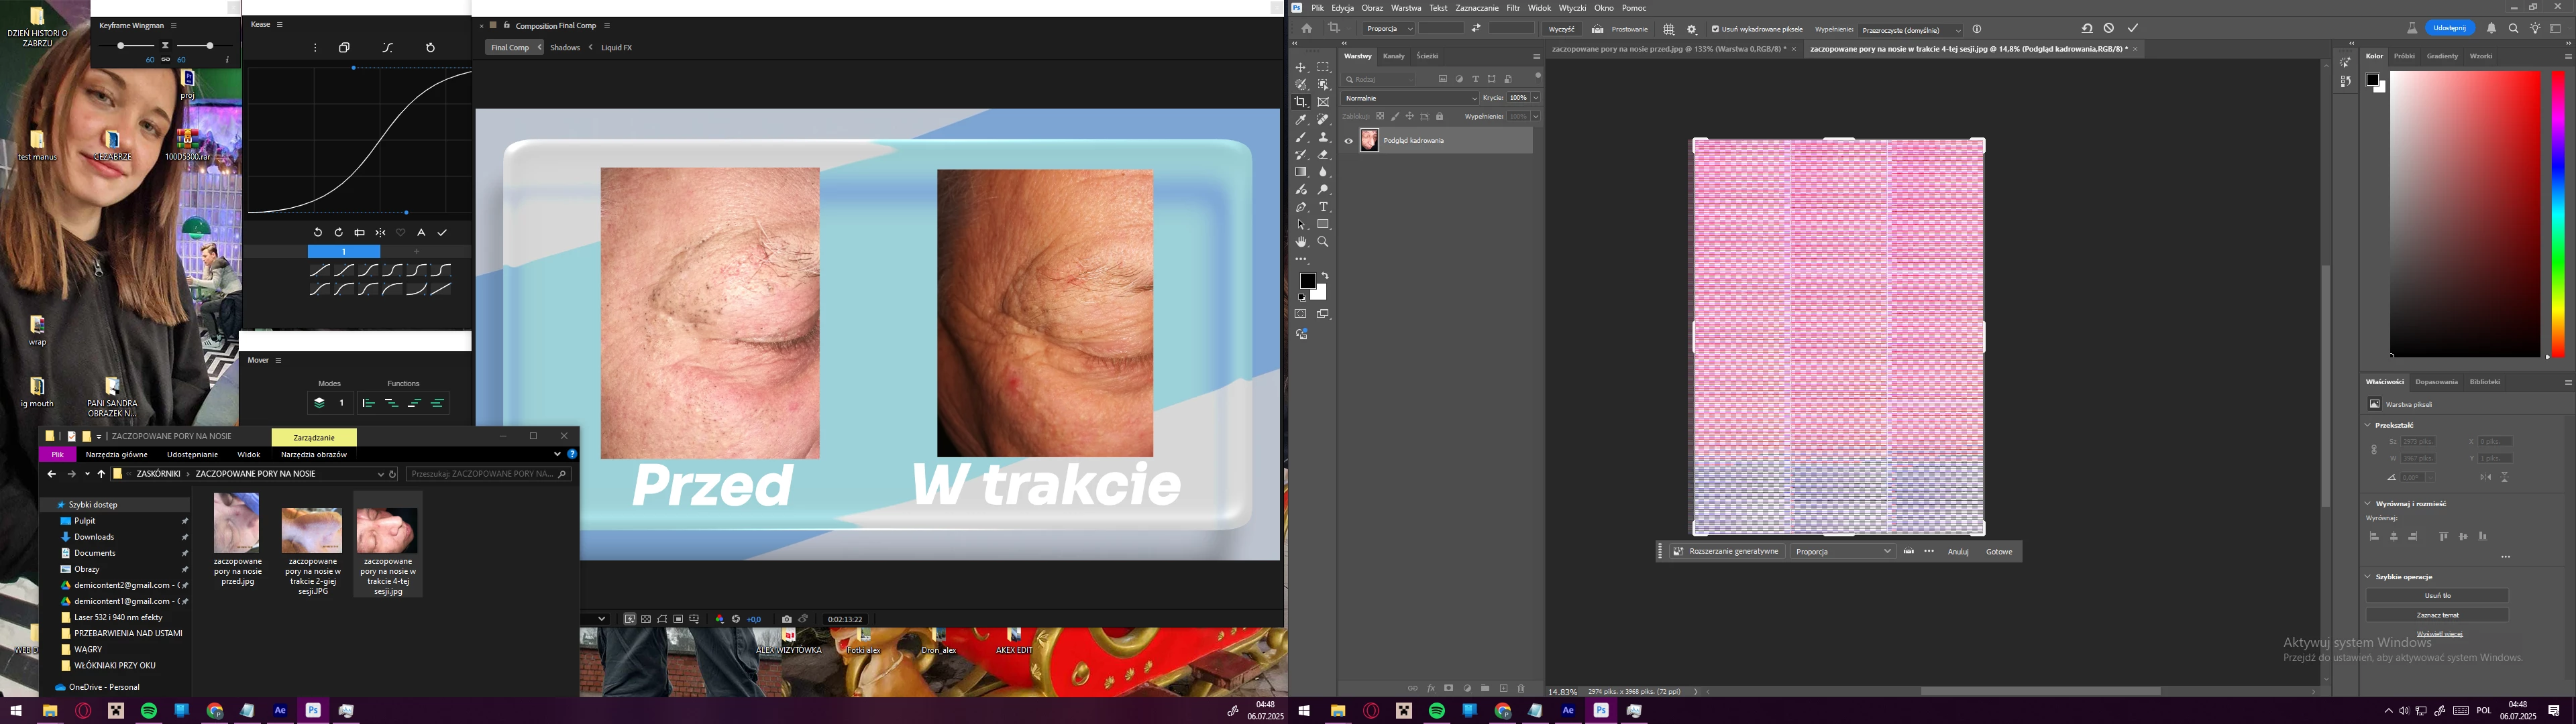Viewport: 2576px width, 724px height.
Task: Switch to the Gradienty tab
Action: (x=2442, y=56)
